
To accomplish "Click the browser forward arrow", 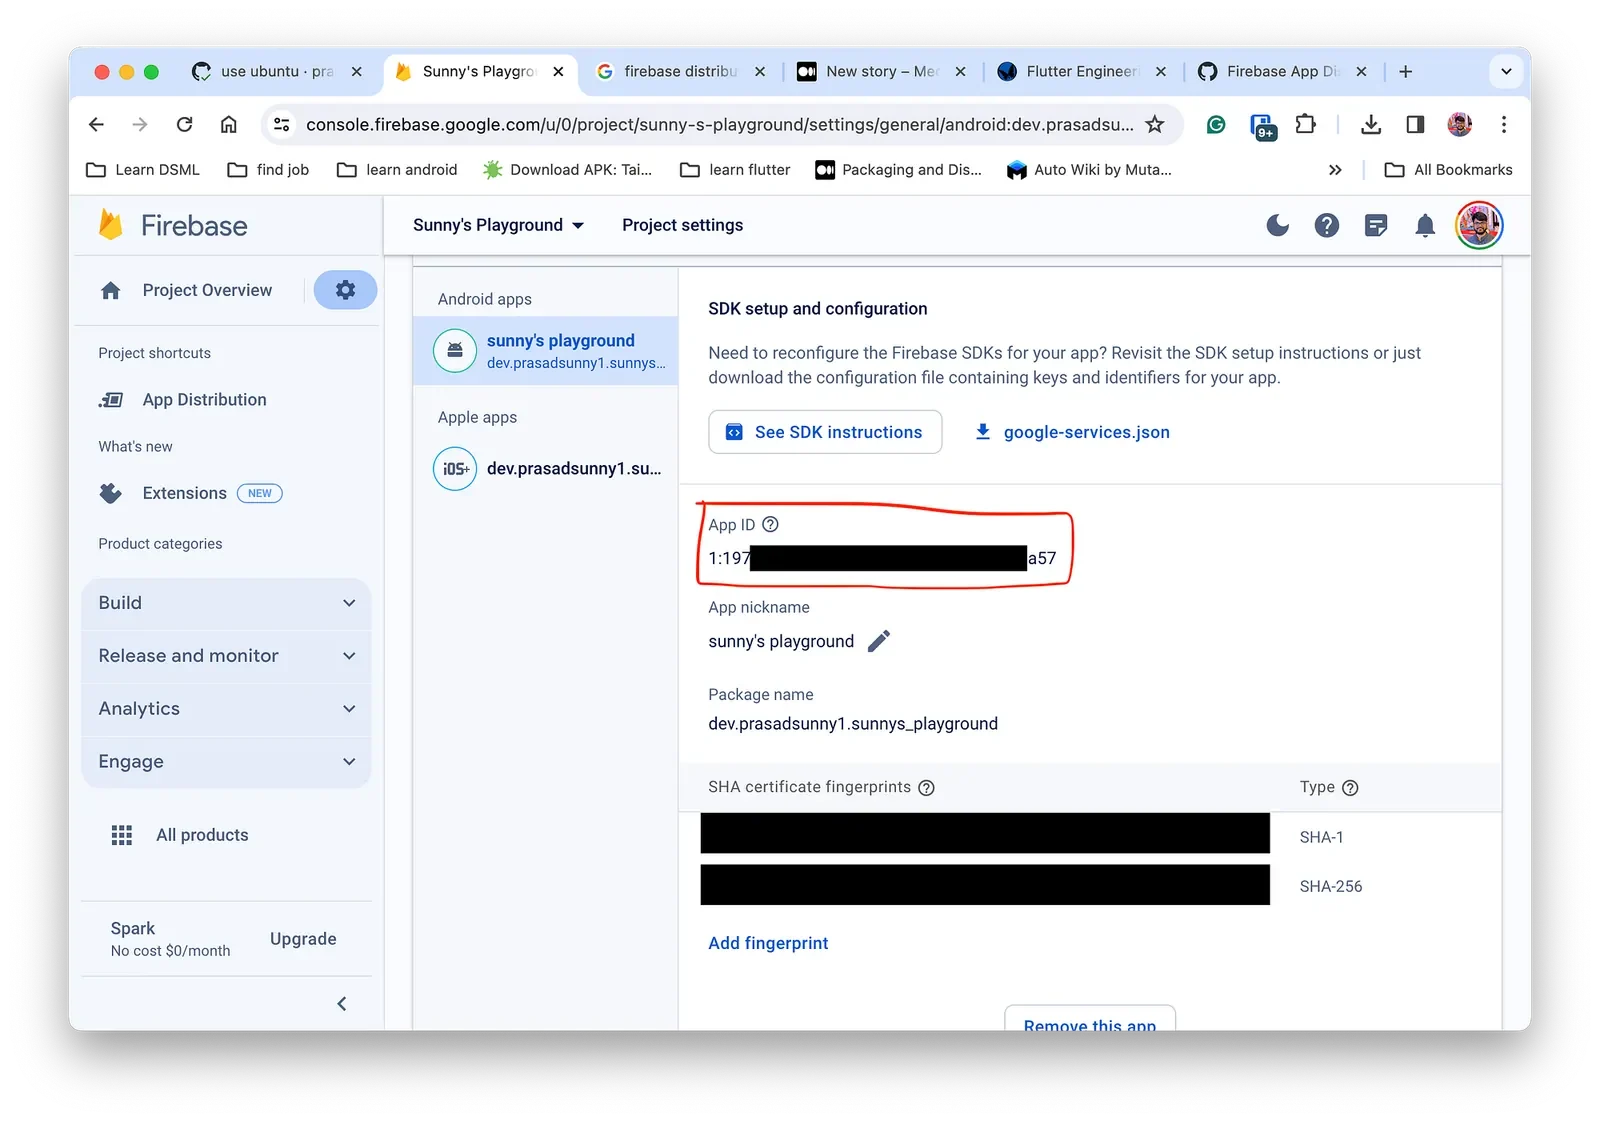I will (140, 124).
